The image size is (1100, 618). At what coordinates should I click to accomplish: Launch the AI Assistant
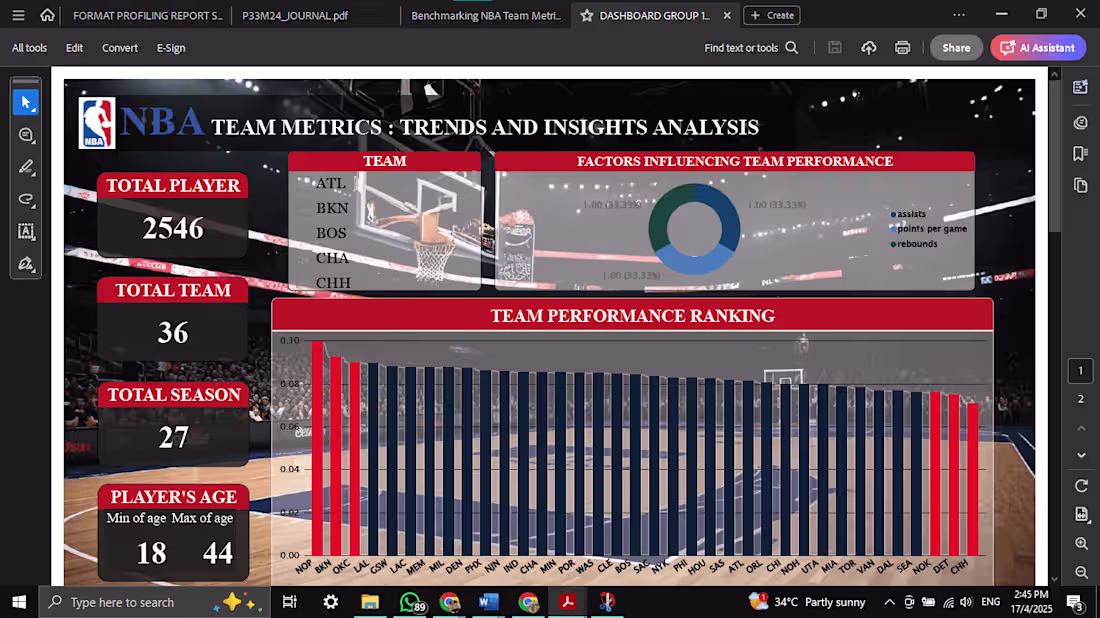tap(1038, 47)
